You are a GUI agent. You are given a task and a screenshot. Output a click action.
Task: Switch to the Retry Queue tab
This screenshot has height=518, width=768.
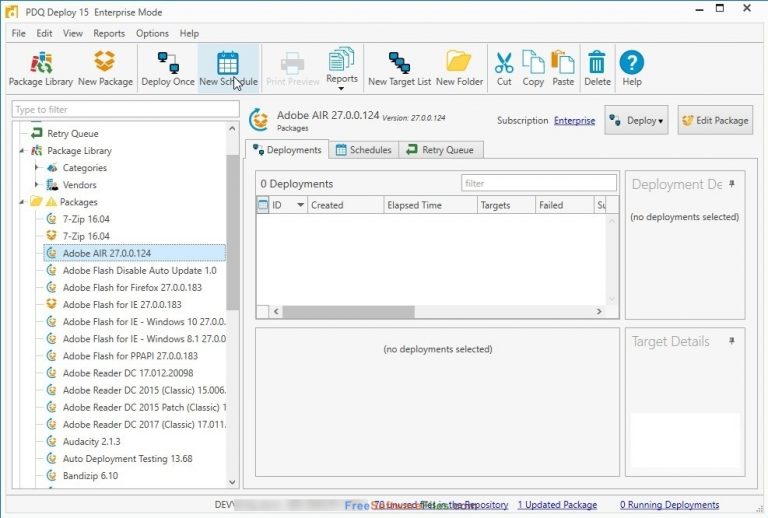tap(441, 150)
